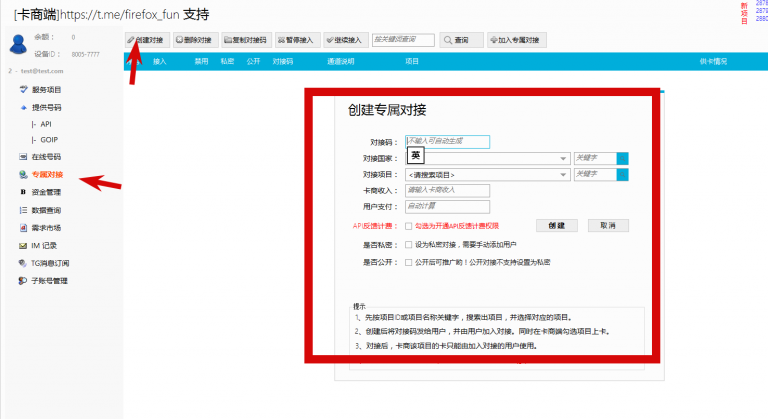Open the 对接项目 dropdown

(x=487, y=174)
